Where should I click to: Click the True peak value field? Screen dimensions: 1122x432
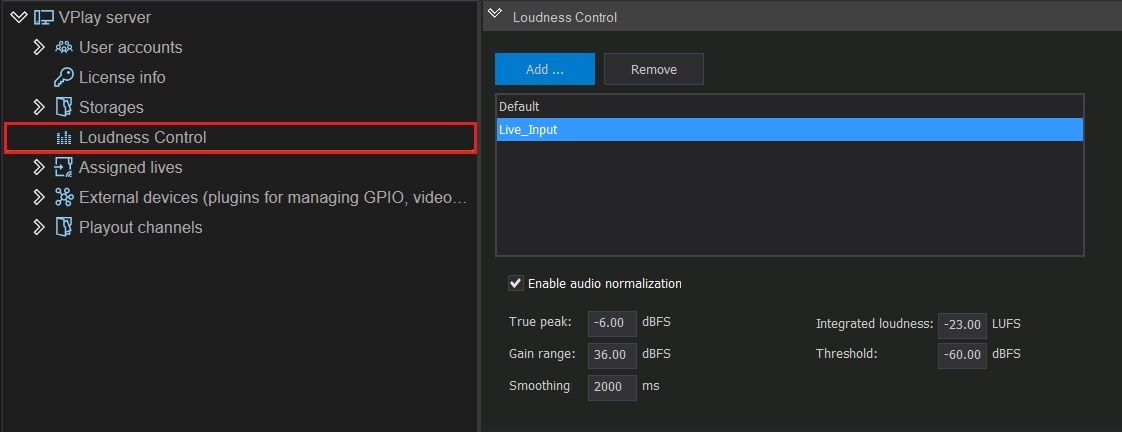[612, 324]
